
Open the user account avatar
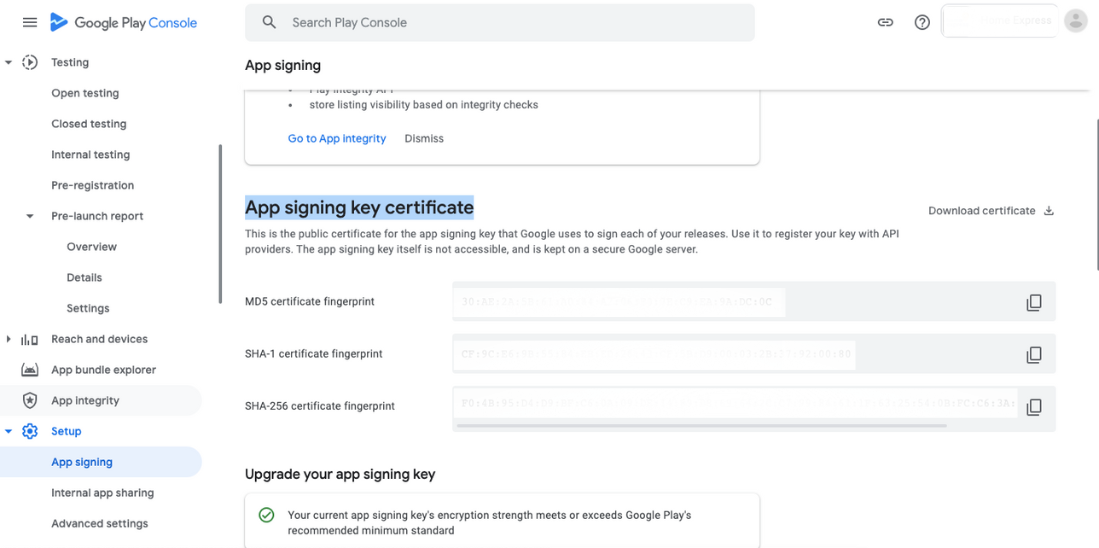click(x=1076, y=21)
